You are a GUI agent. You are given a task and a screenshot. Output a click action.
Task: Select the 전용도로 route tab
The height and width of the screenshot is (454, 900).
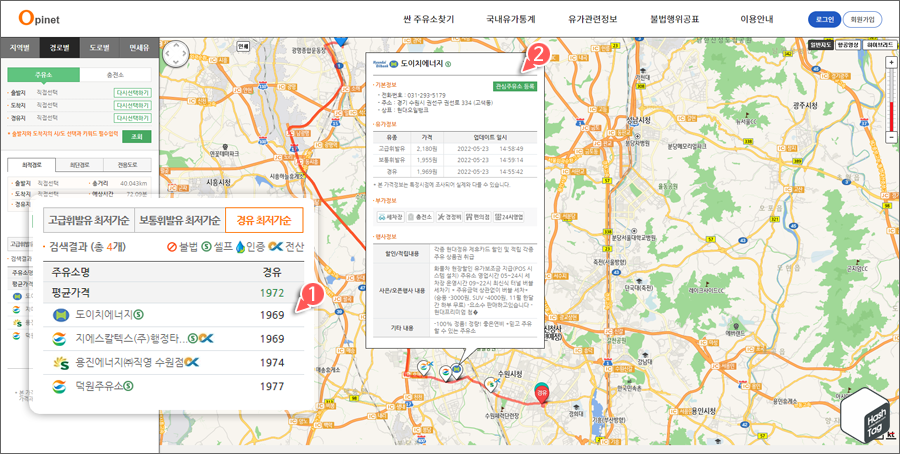tap(127, 165)
